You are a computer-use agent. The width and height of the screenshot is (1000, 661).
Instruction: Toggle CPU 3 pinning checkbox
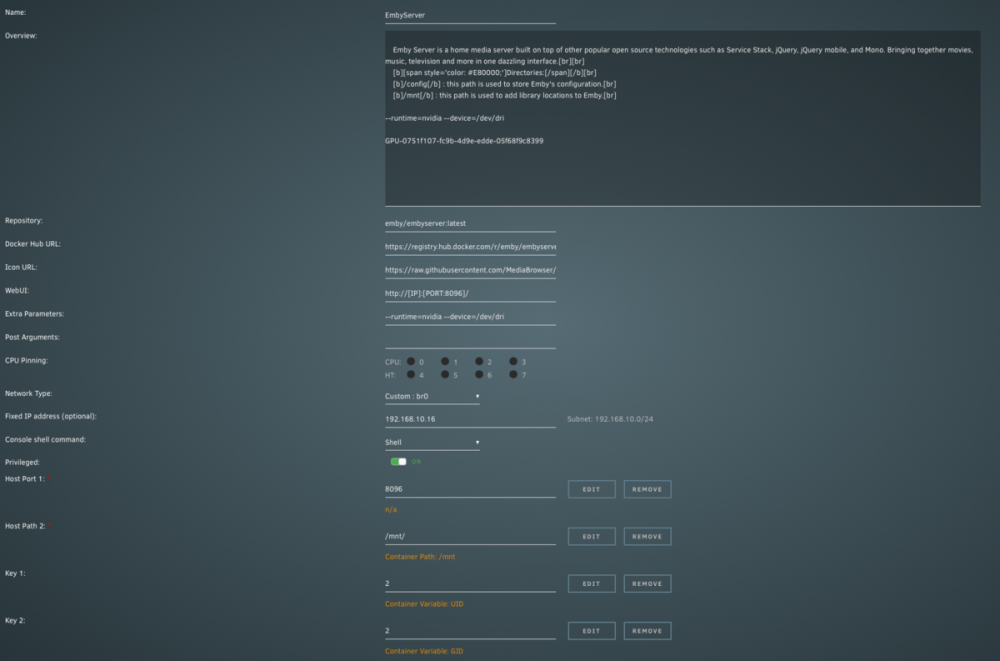point(513,361)
